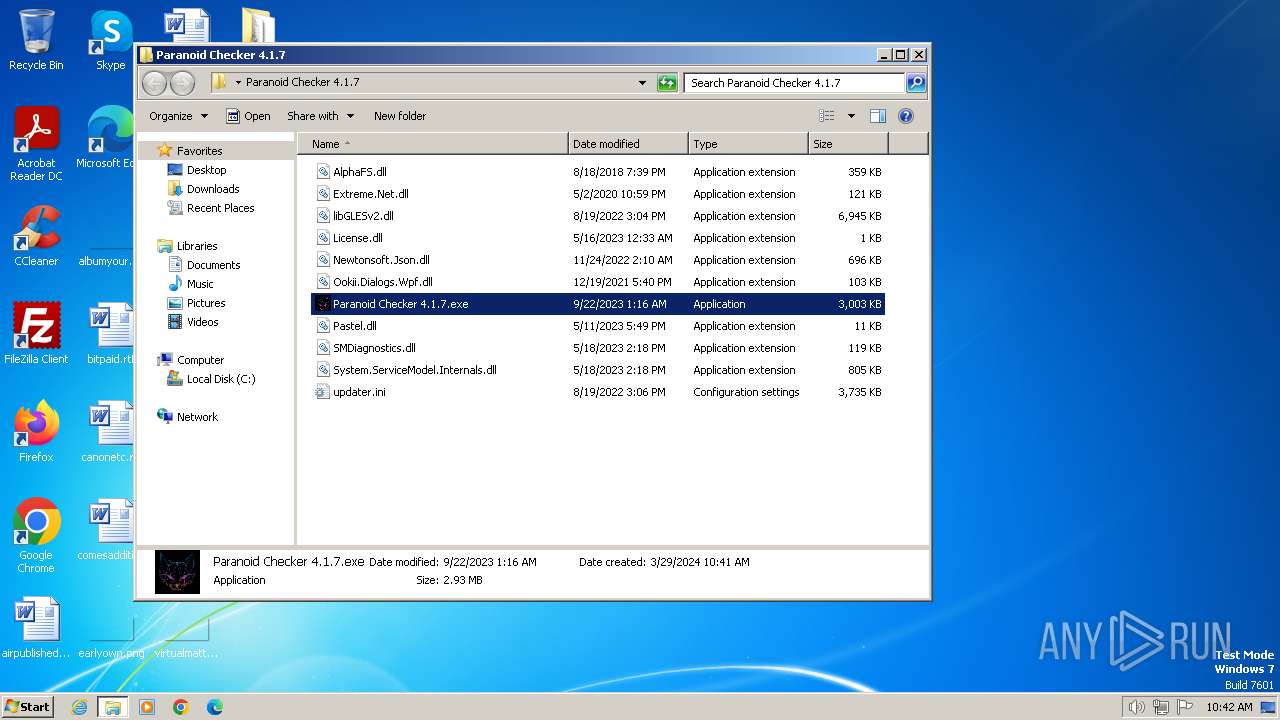This screenshot has width=1280, height=720.
Task: Select the Firefox desktop icon
Action: tap(36, 432)
